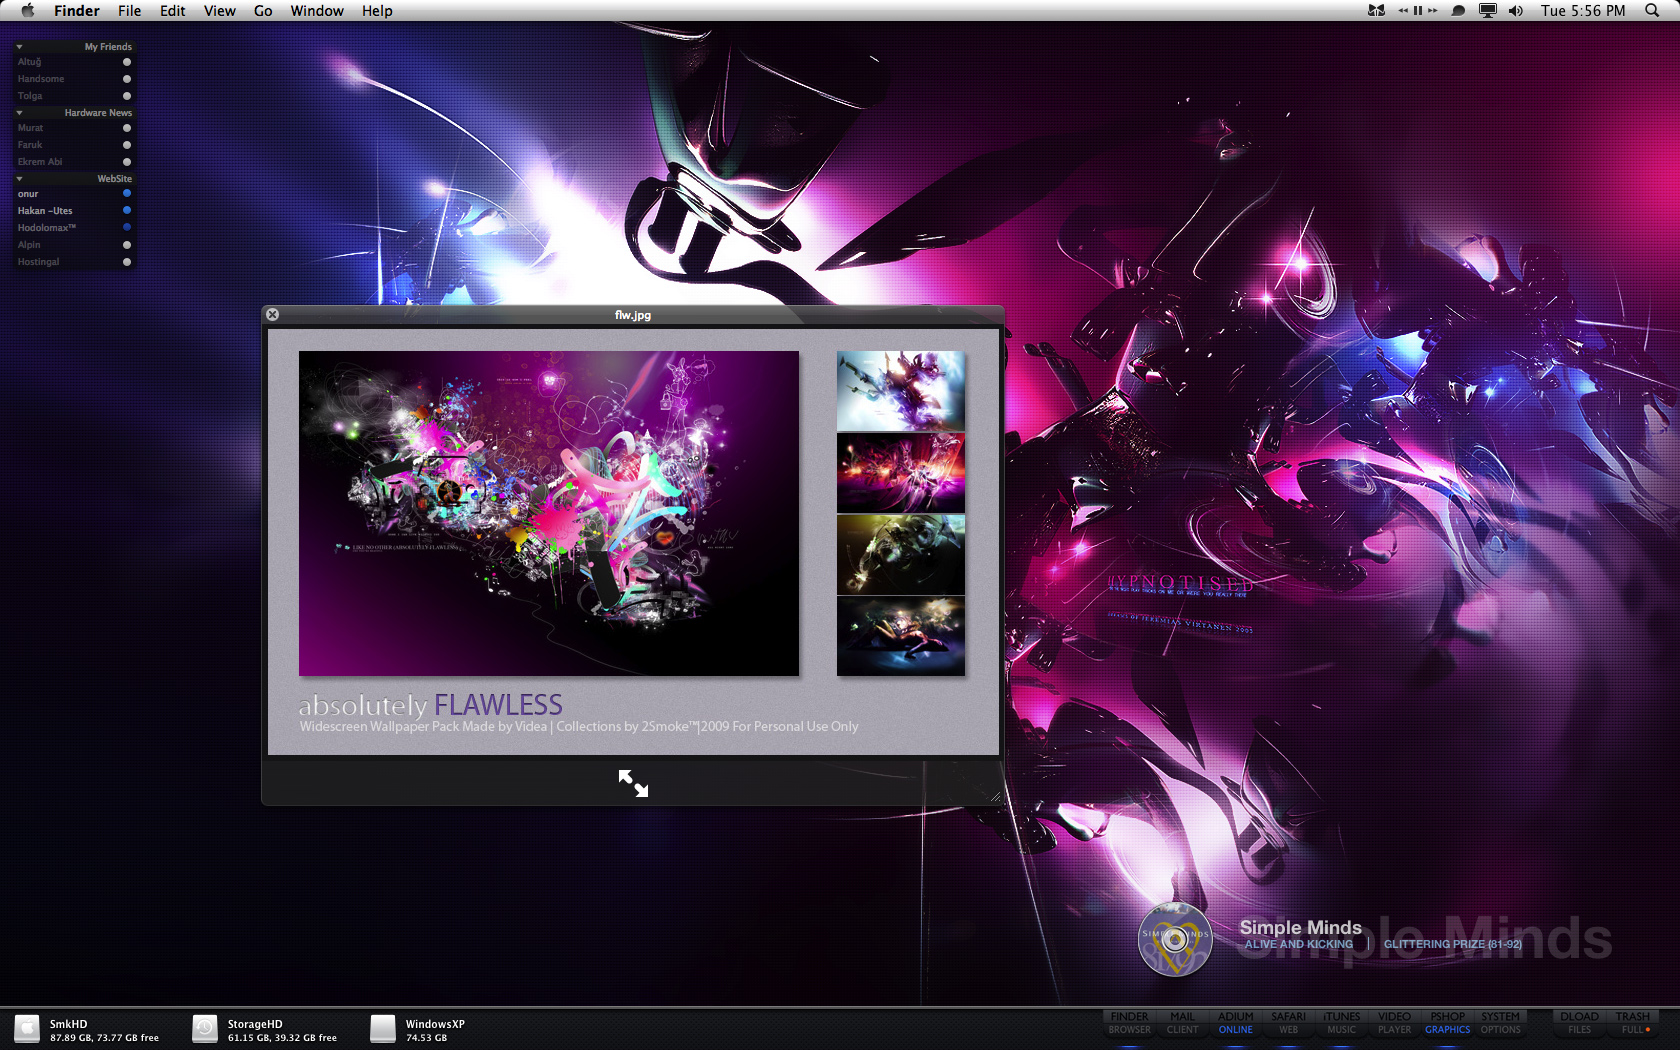Open the volume menu bar icon
The width and height of the screenshot is (1680, 1050).
point(1516,10)
